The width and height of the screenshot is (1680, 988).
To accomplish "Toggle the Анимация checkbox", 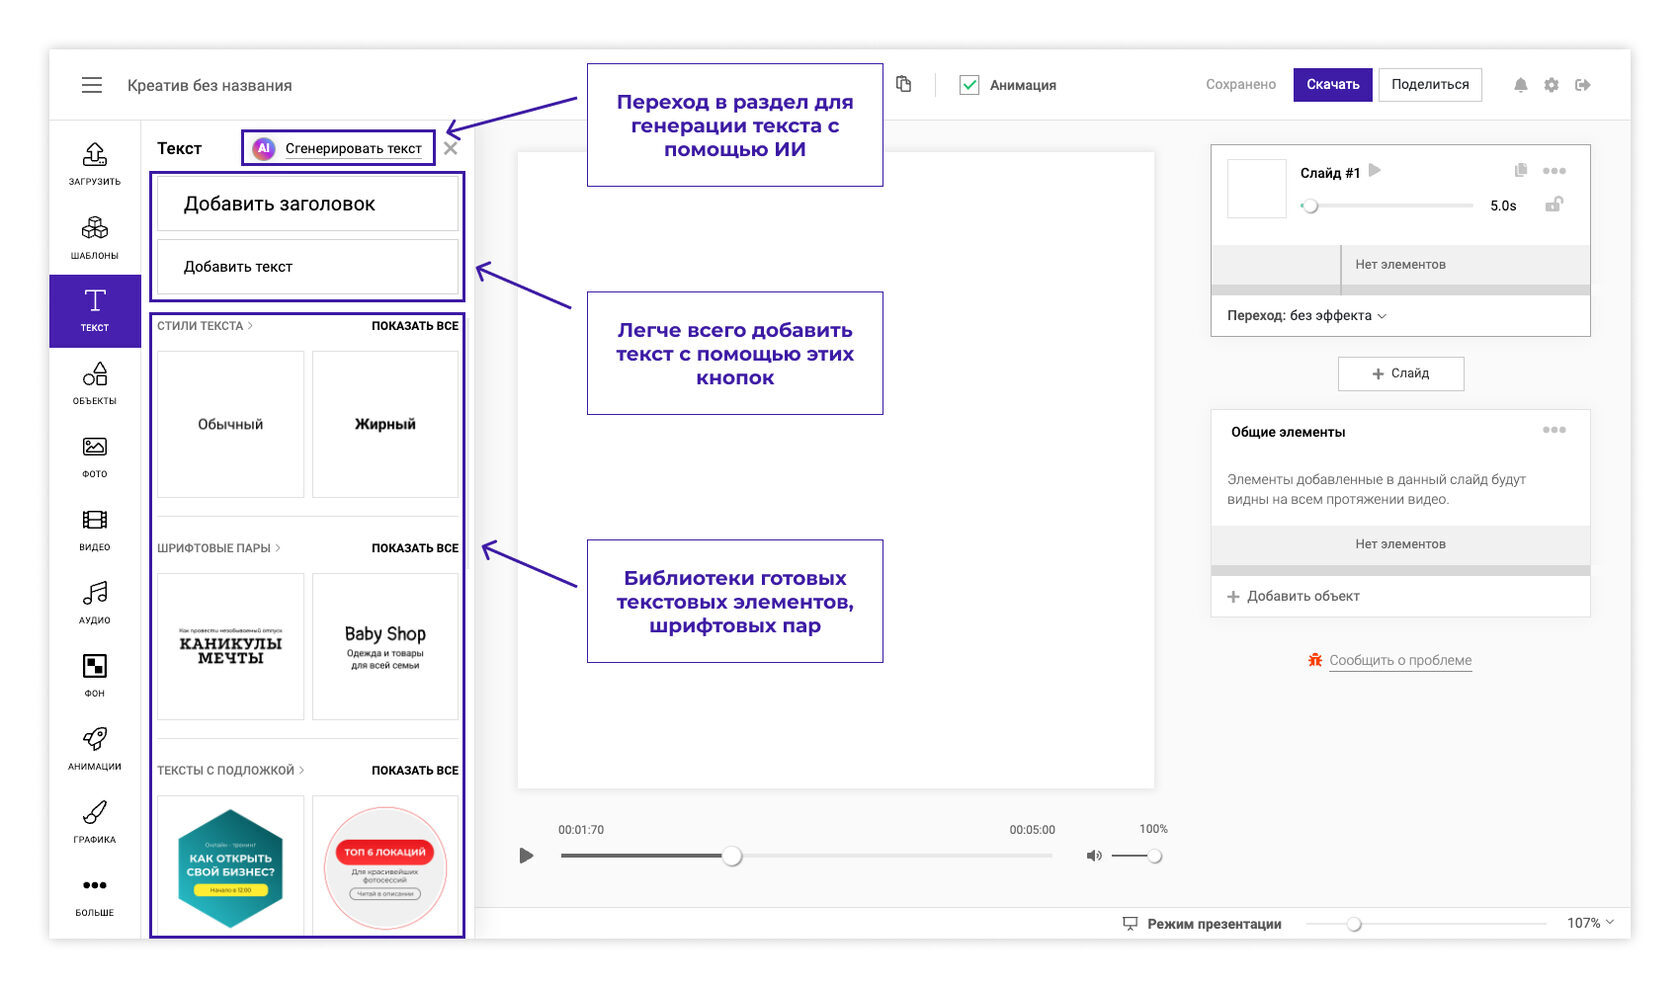I will tap(969, 85).
